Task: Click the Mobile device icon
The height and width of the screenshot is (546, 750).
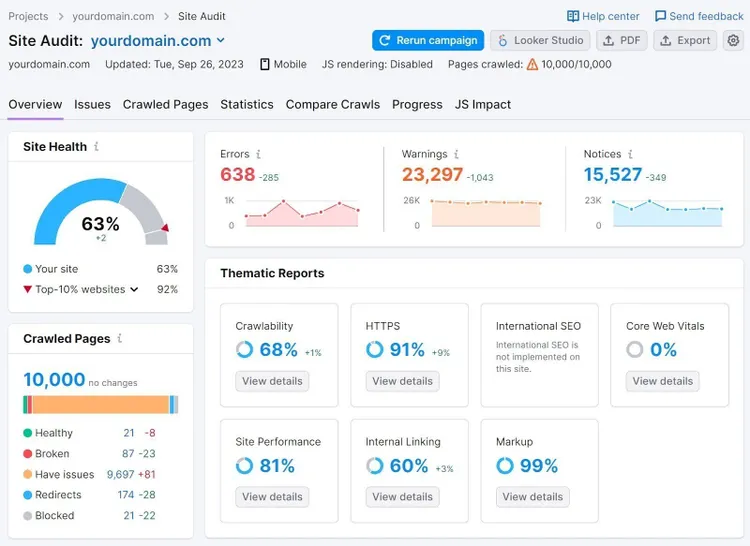Action: 265,64
